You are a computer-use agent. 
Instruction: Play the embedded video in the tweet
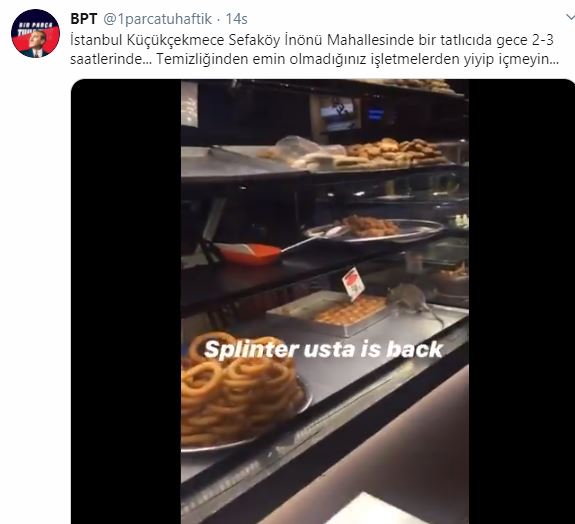pos(325,301)
